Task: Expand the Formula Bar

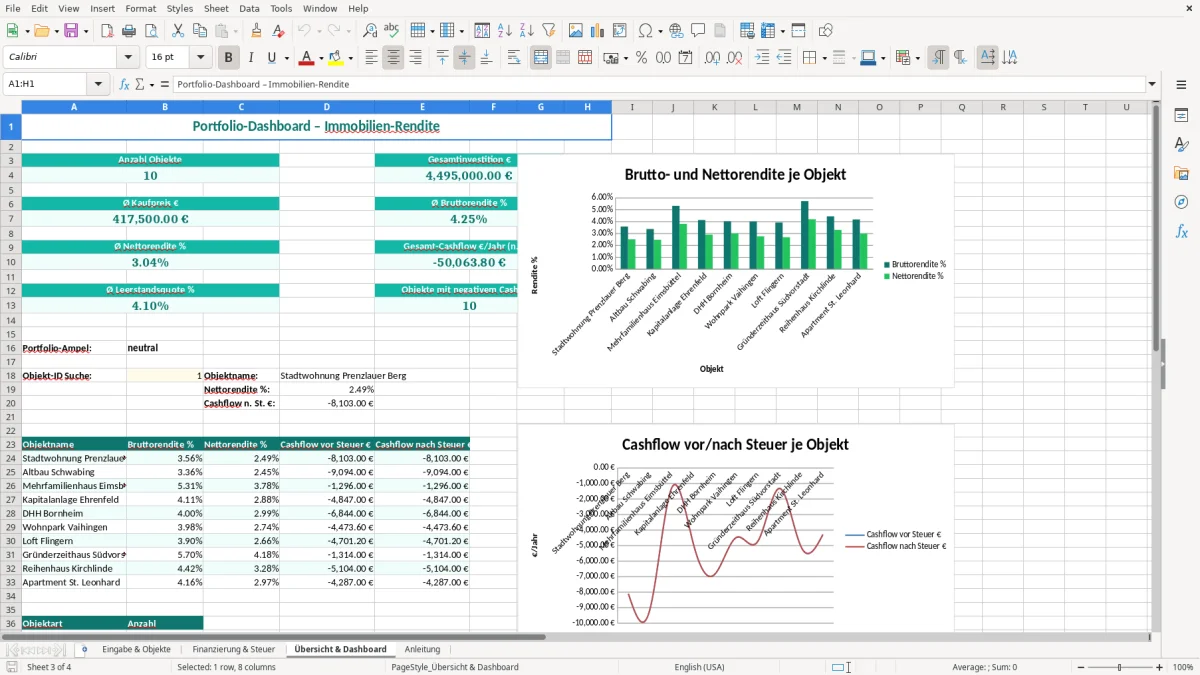Action: (x=1153, y=84)
